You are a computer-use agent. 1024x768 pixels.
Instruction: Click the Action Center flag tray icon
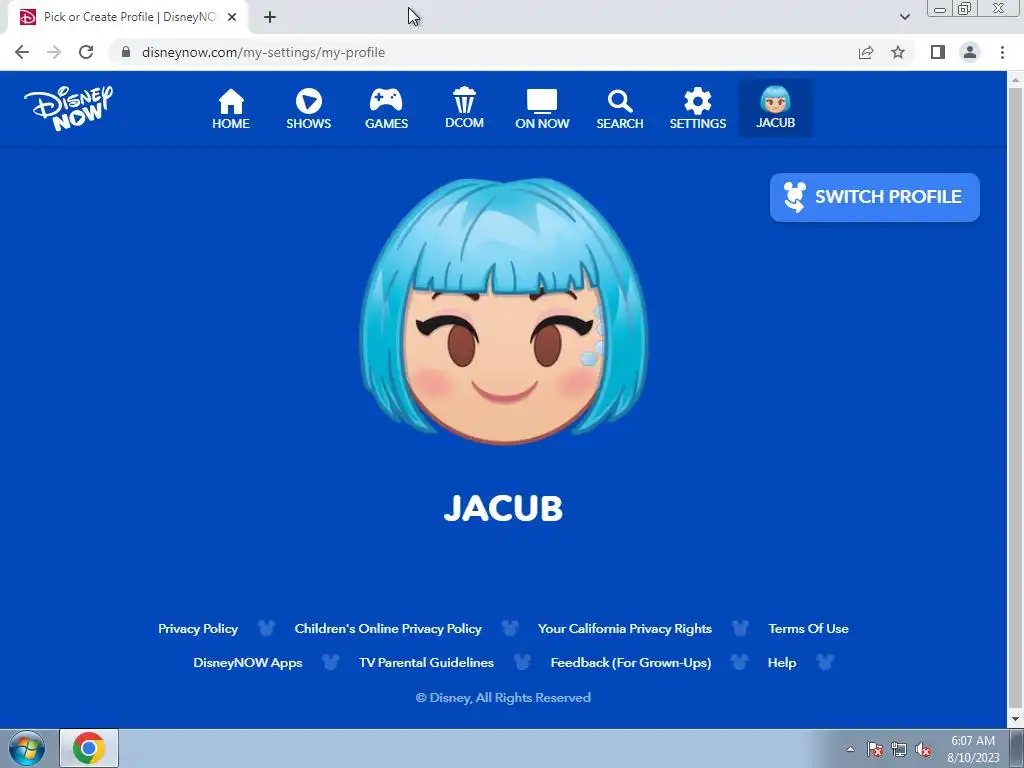tap(875, 749)
